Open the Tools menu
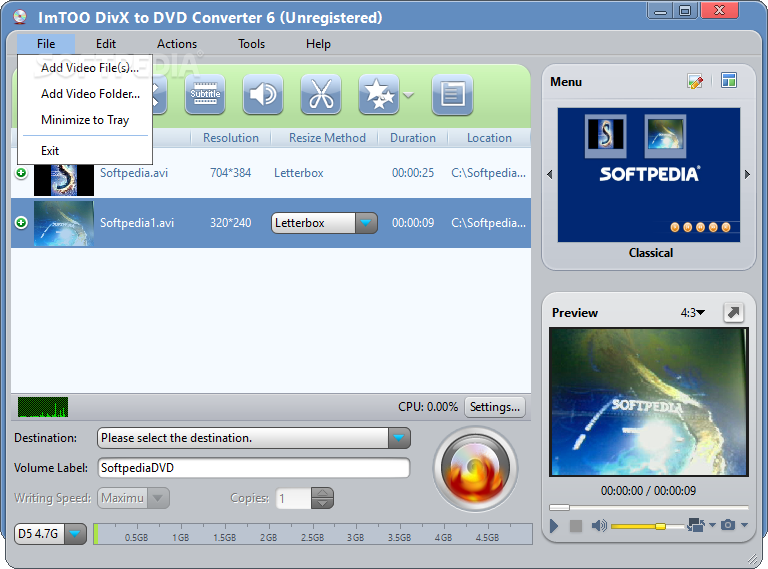 pos(251,44)
